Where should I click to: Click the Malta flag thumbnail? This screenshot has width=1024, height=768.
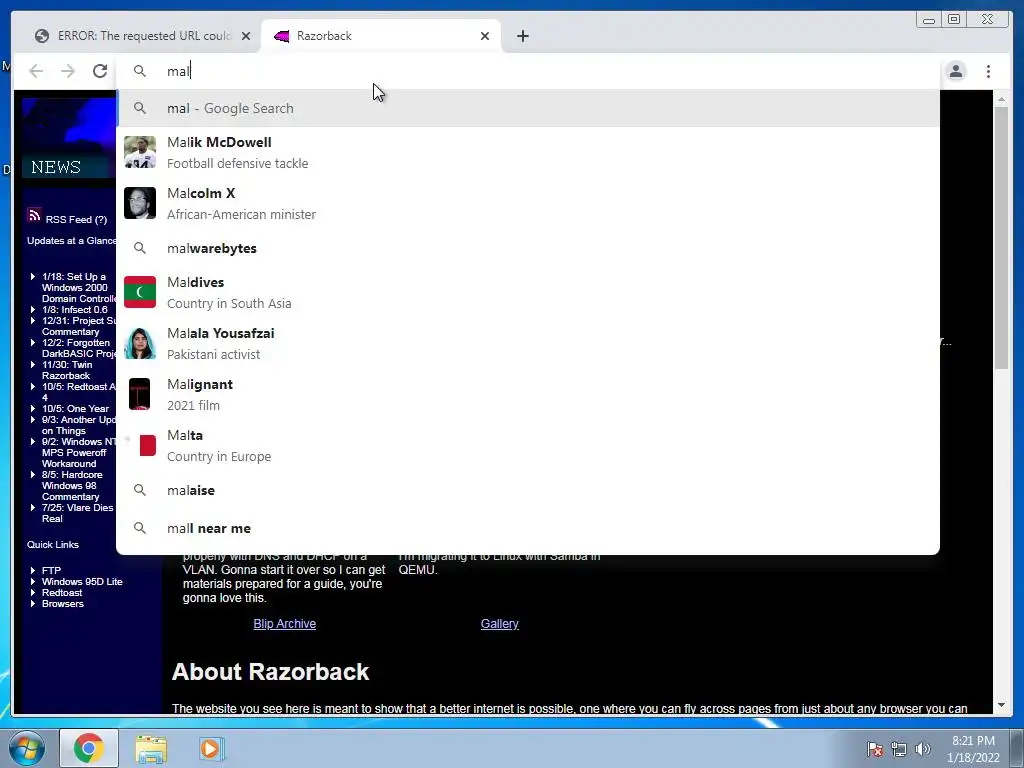tap(140, 445)
